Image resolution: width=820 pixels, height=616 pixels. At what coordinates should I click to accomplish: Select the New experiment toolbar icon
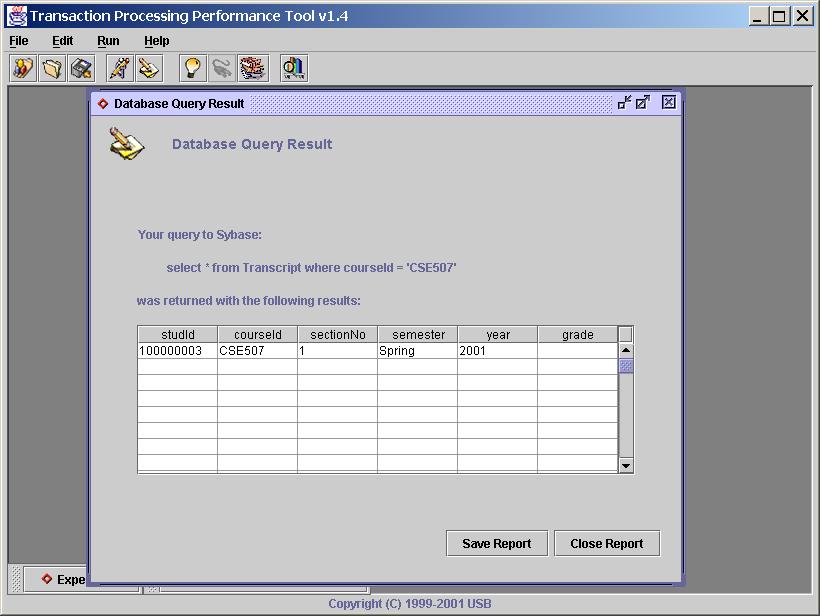coord(21,68)
